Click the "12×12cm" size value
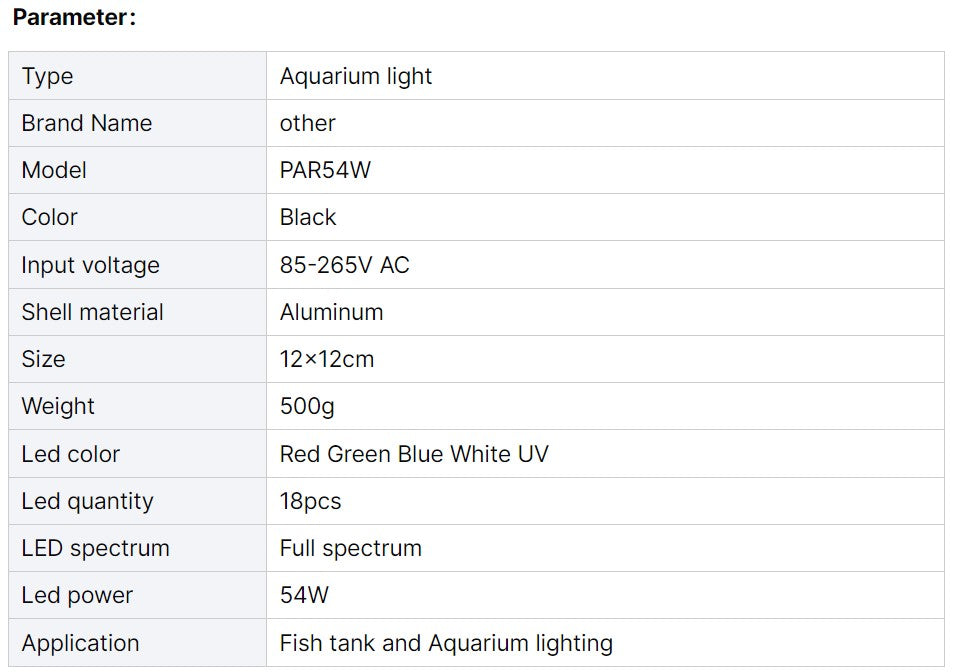Screen dimensions: 960x672 click(327, 359)
